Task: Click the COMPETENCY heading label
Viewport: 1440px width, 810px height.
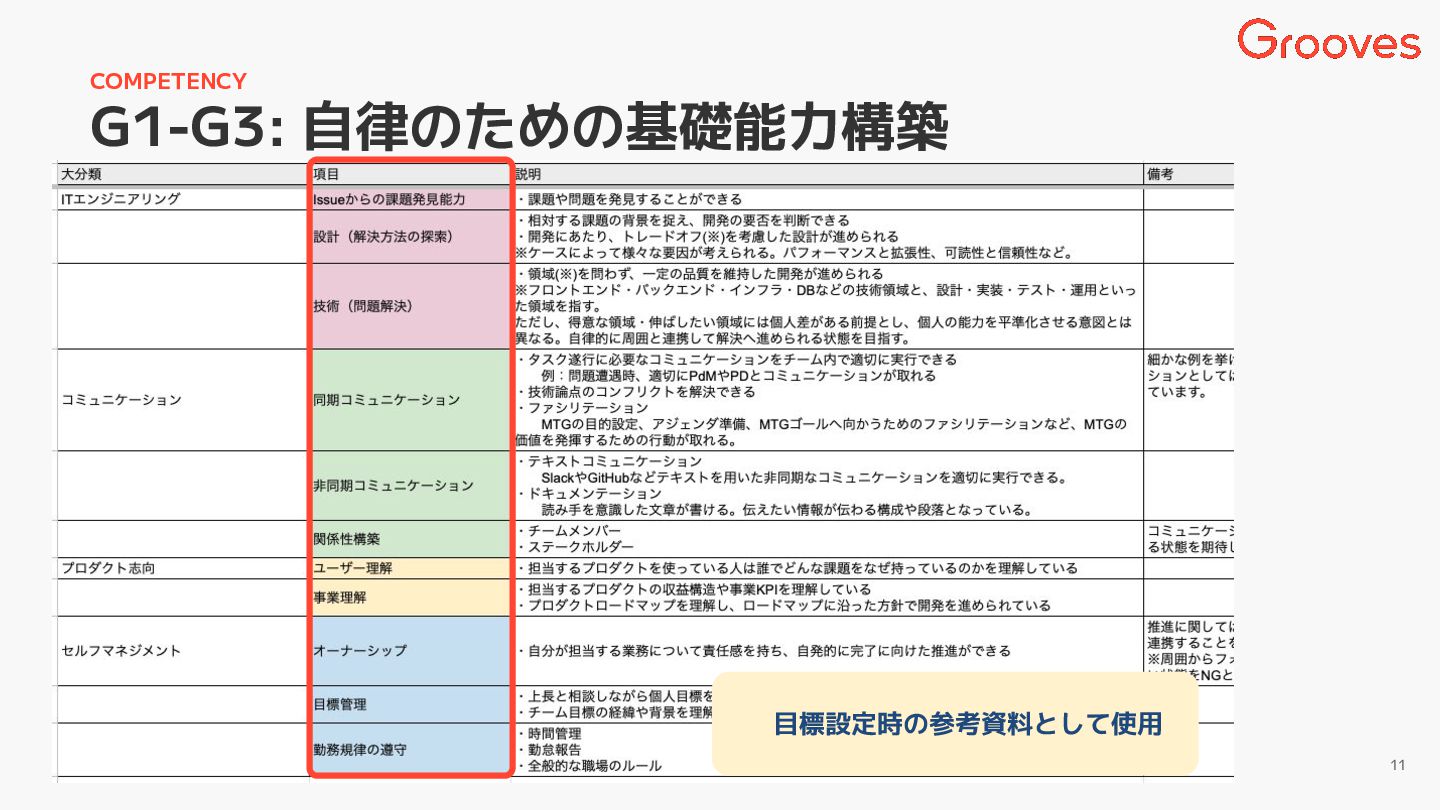Action: [168, 81]
